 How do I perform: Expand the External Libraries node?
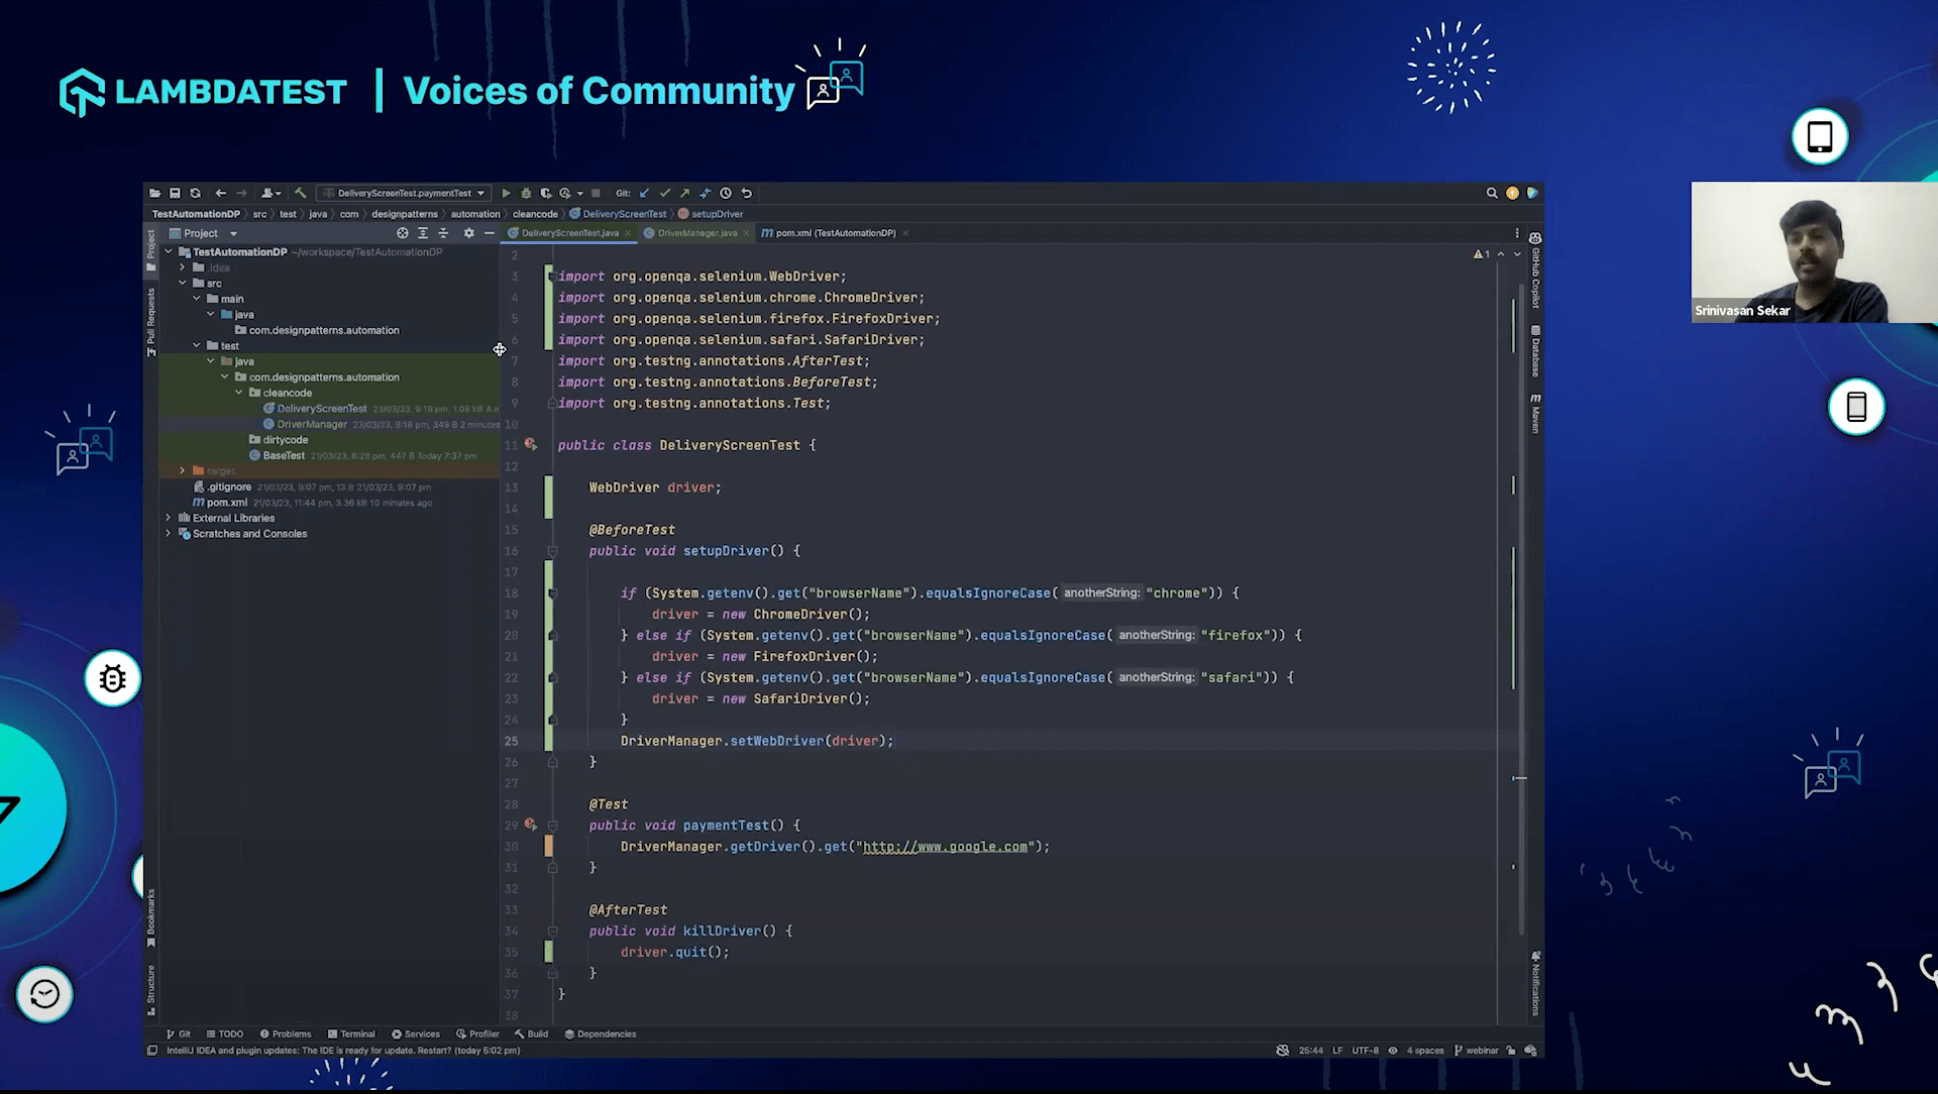(x=168, y=518)
